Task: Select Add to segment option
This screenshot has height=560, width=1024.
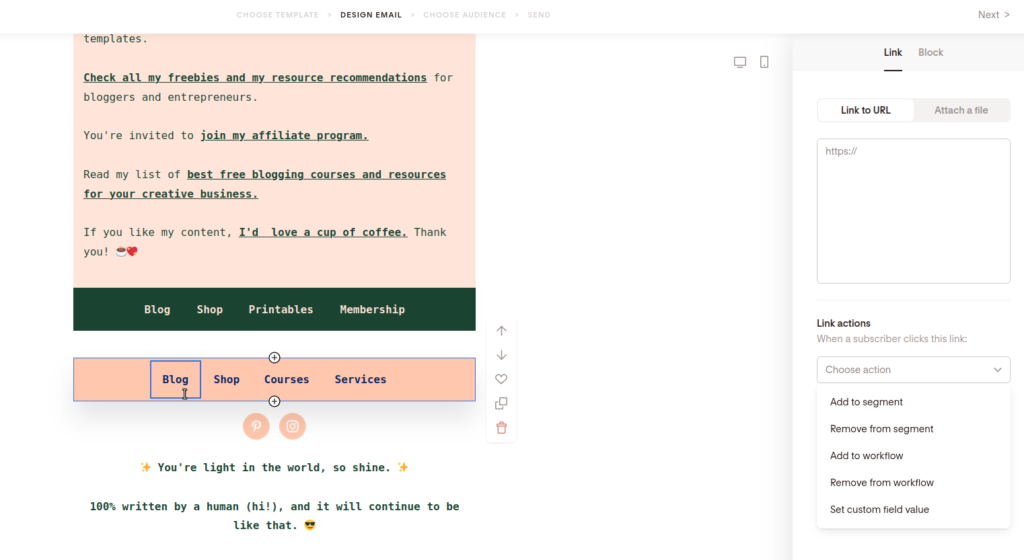Action: point(866,402)
